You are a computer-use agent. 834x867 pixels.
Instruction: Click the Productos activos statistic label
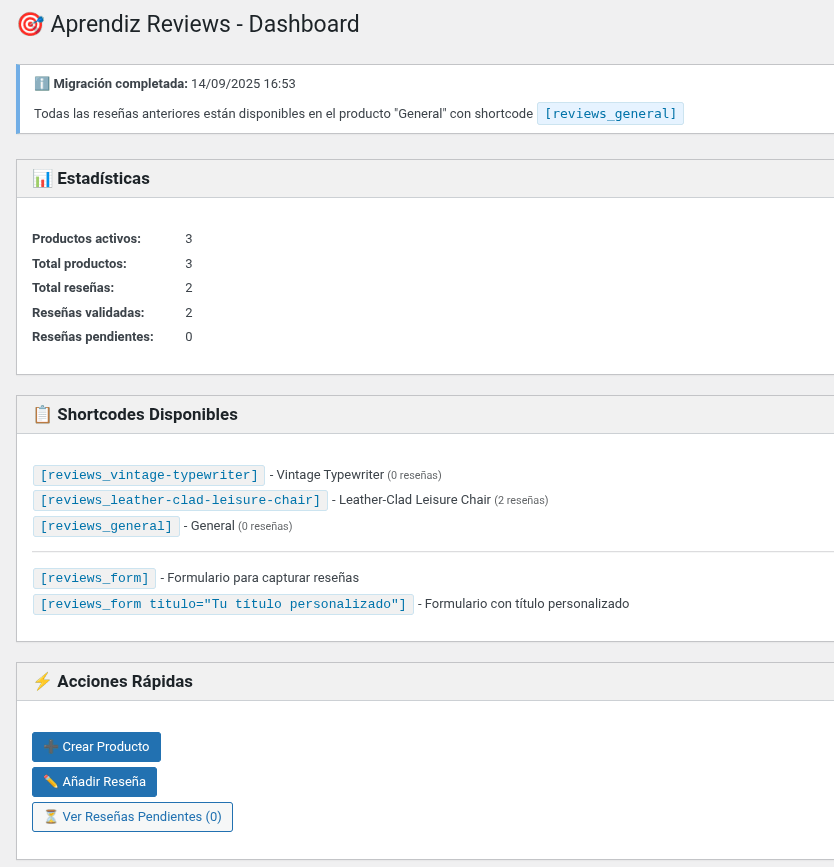(x=86, y=239)
